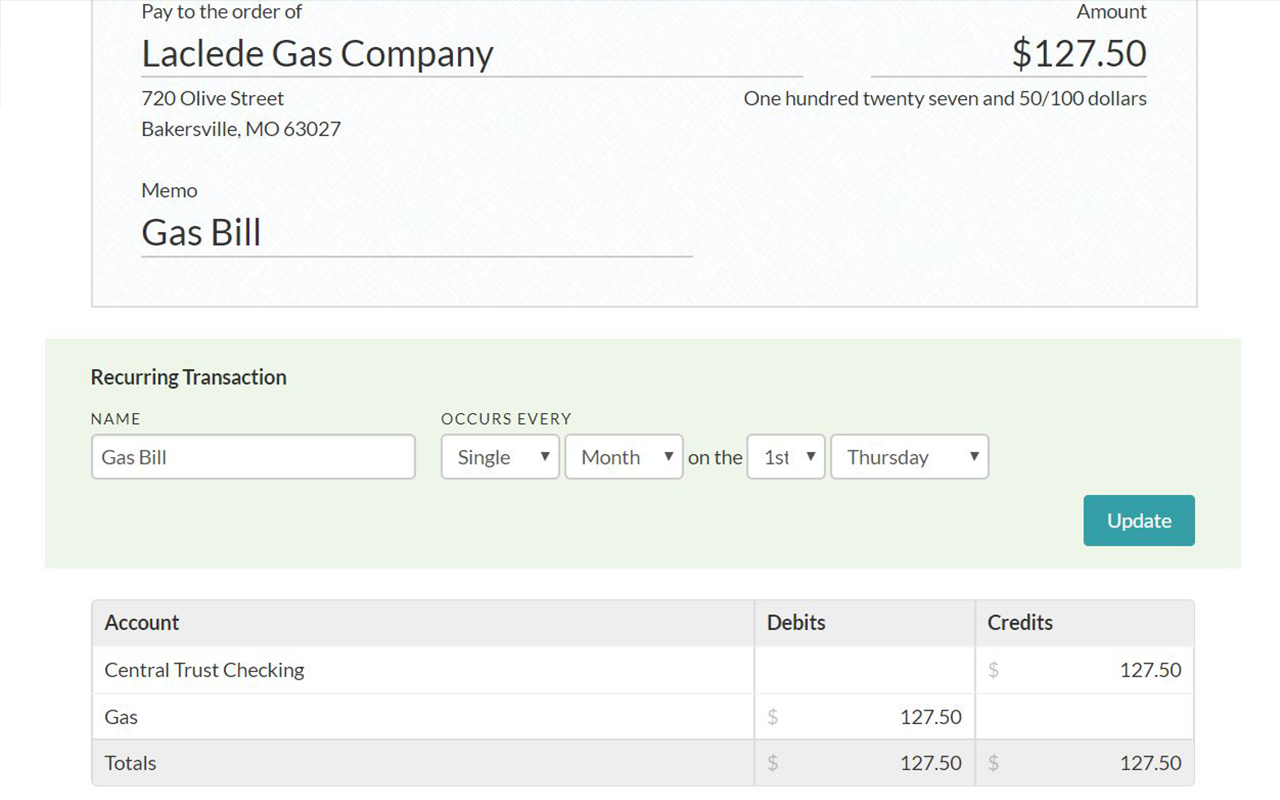Open the Month period dropdown
Image resolution: width=1280 pixels, height=800 pixels.
[x=624, y=457]
